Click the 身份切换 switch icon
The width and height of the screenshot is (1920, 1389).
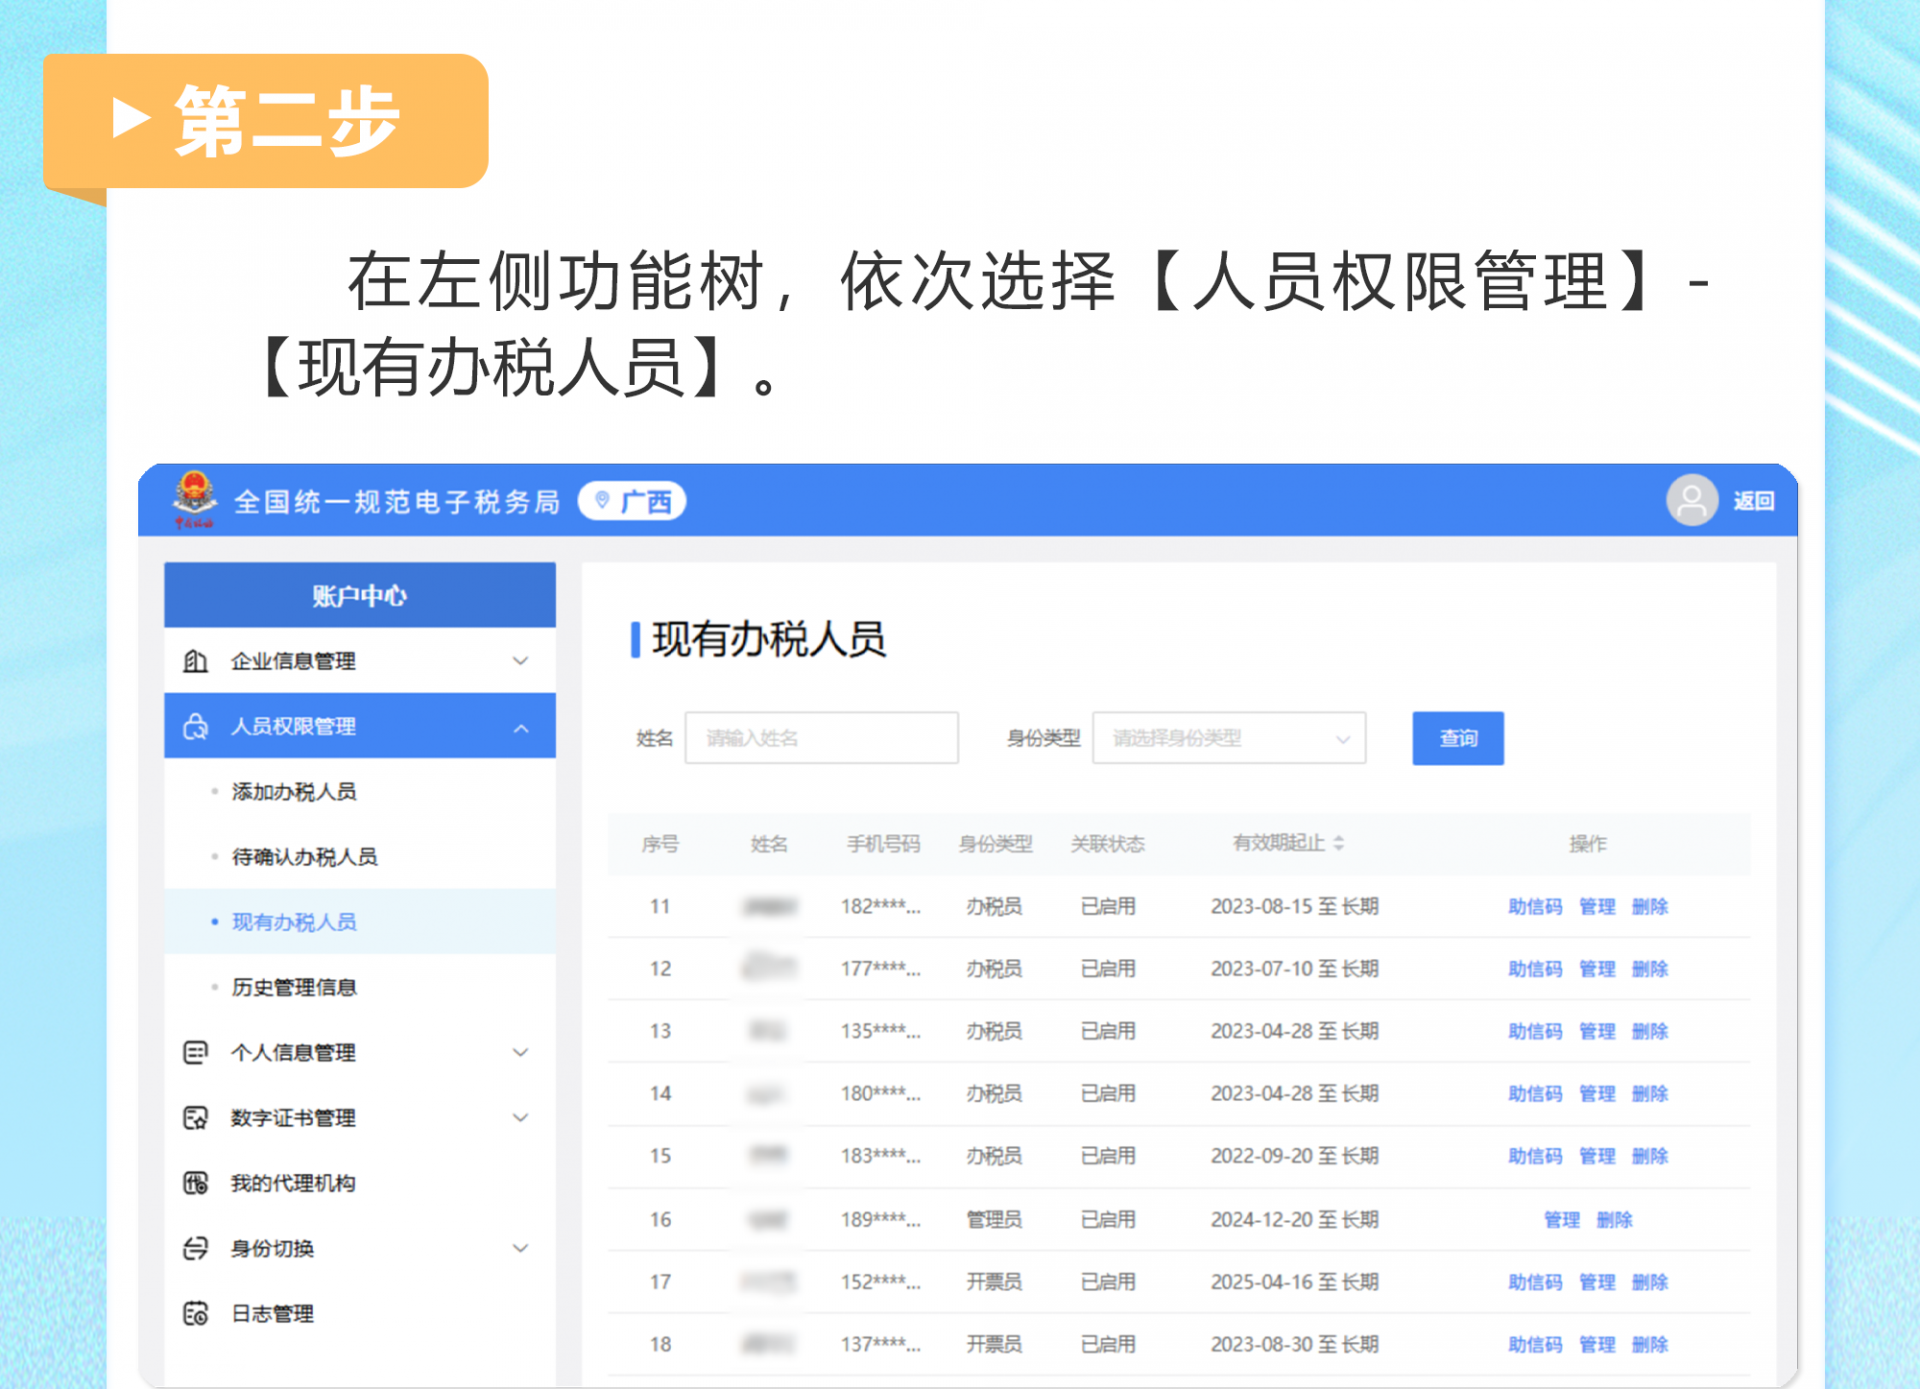(196, 1248)
